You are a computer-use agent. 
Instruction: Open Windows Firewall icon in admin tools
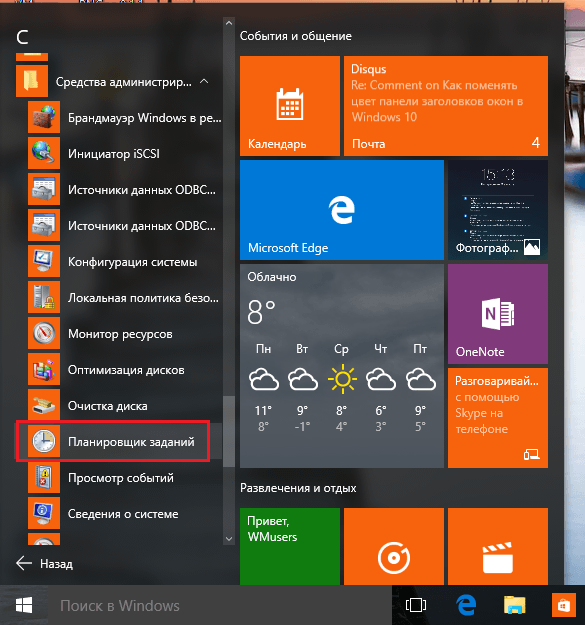pyautogui.click(x=44, y=117)
